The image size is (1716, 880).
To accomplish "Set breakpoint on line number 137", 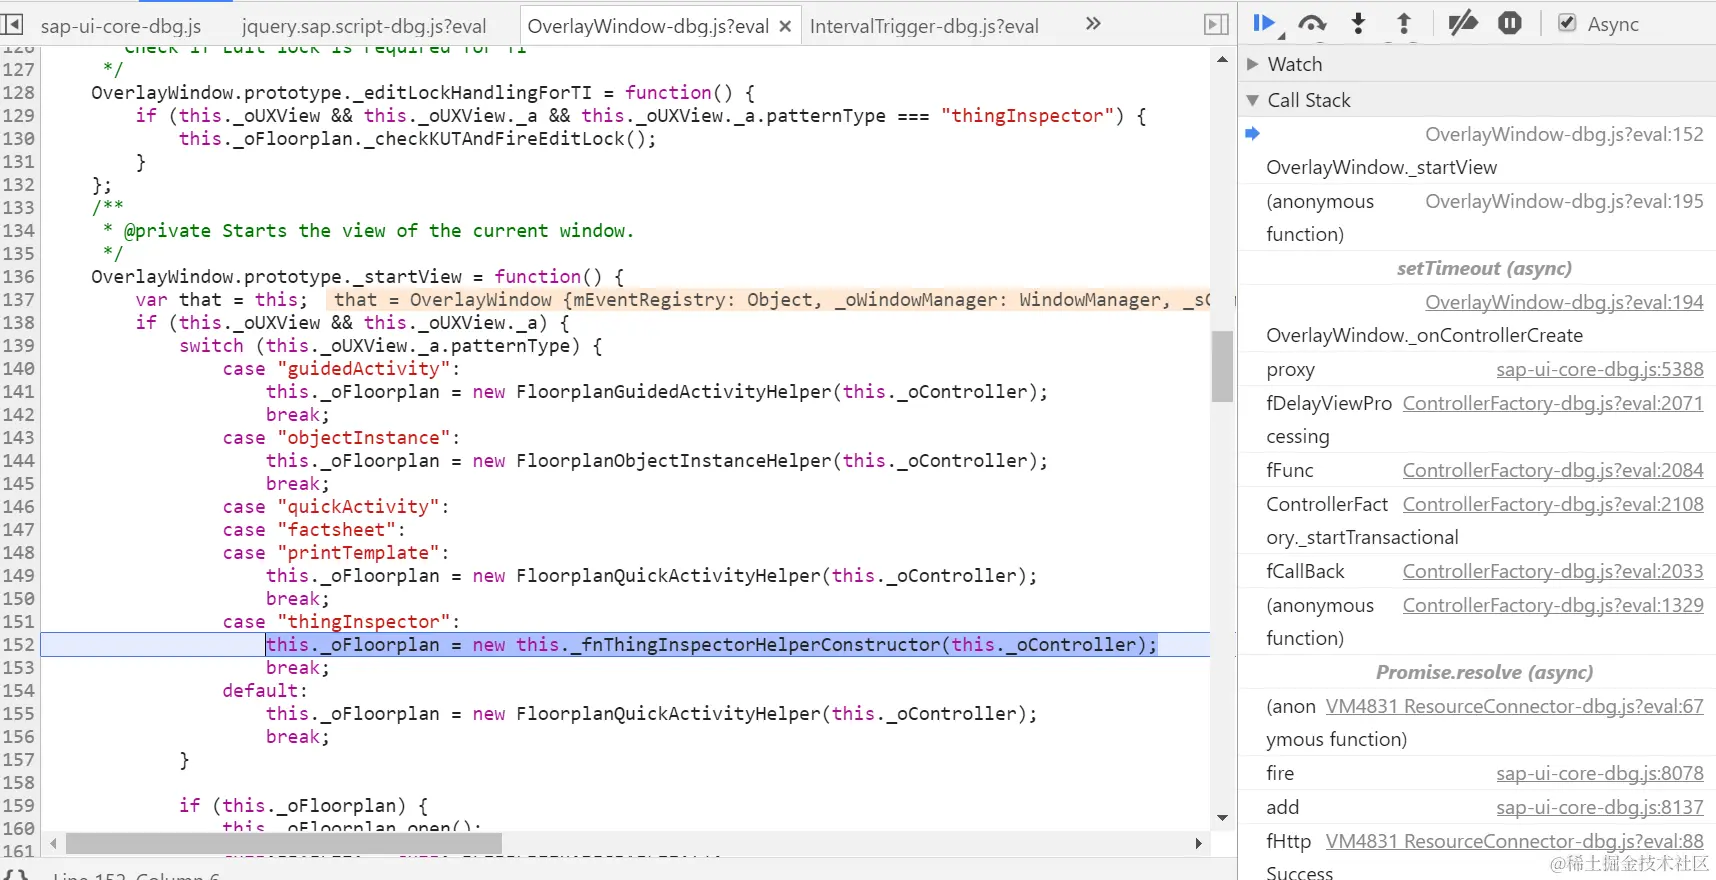I will pos(19,299).
